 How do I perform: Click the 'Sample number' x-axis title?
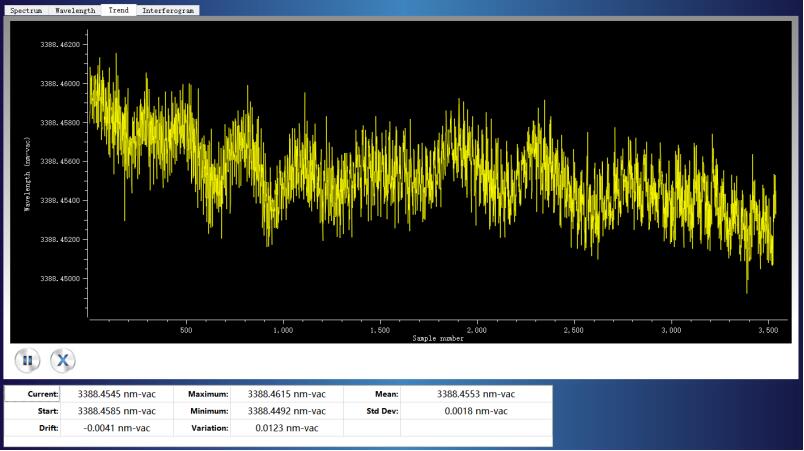coord(438,338)
